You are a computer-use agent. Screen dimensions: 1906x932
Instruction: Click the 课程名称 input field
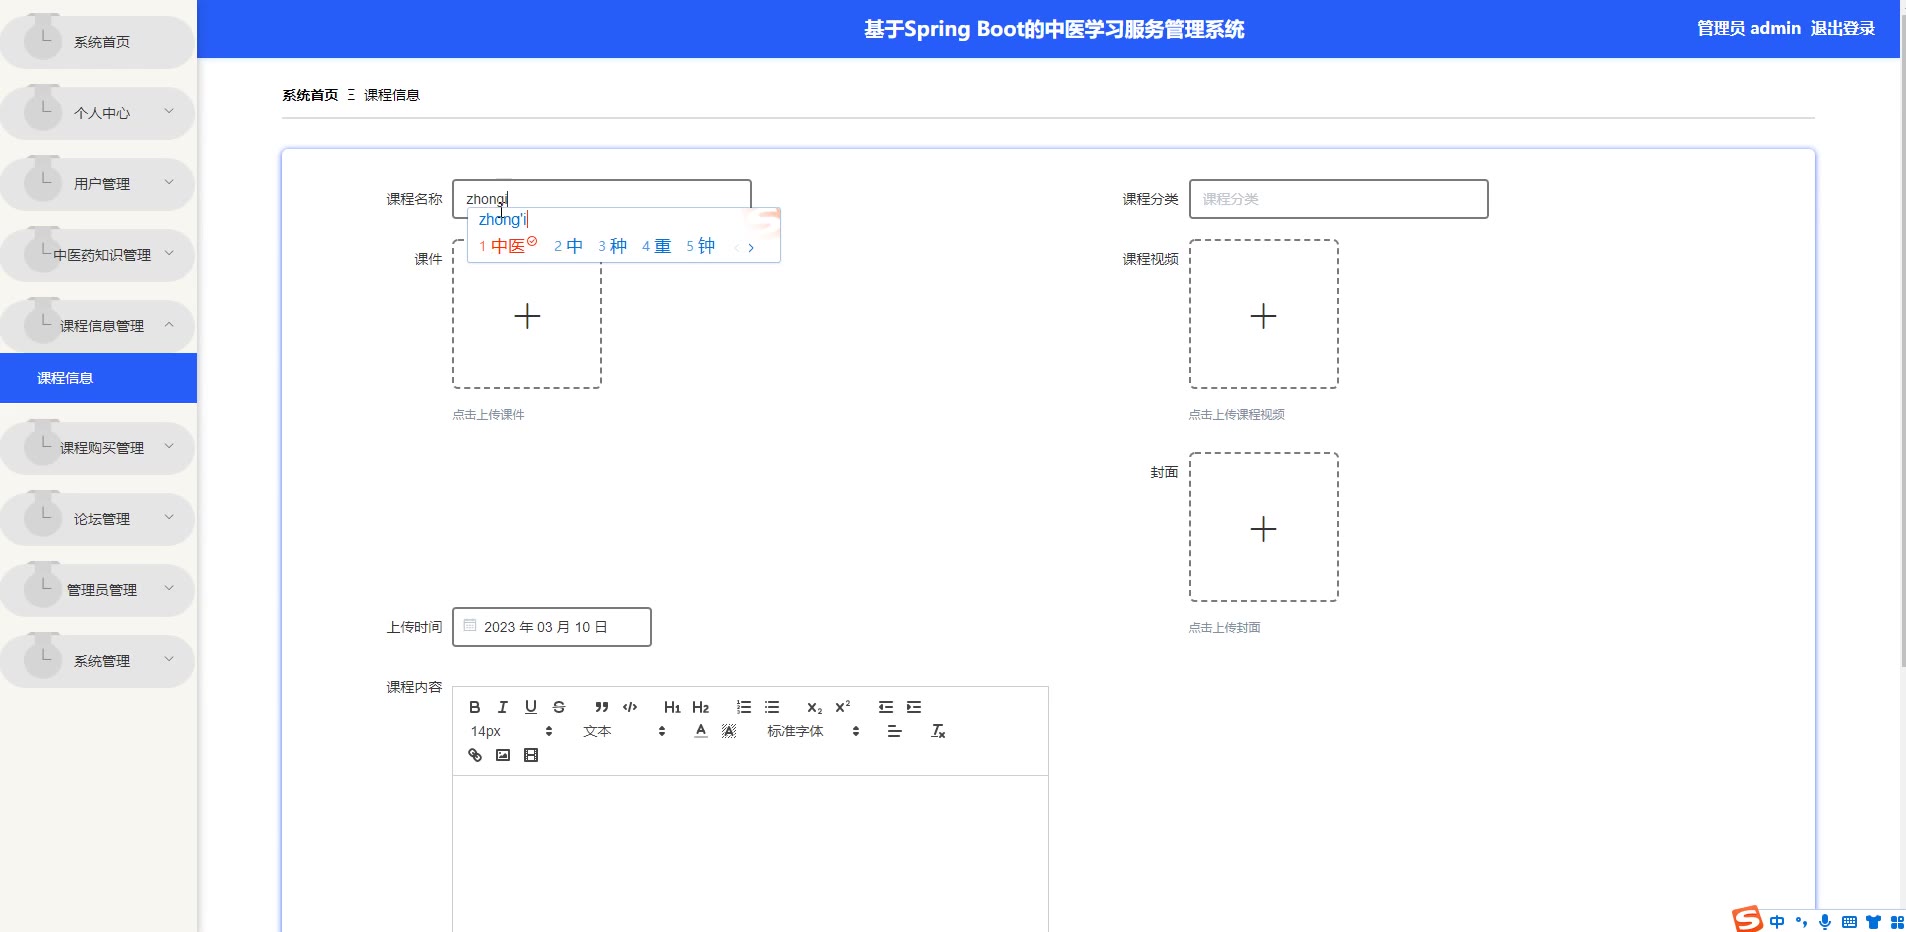[x=602, y=199]
